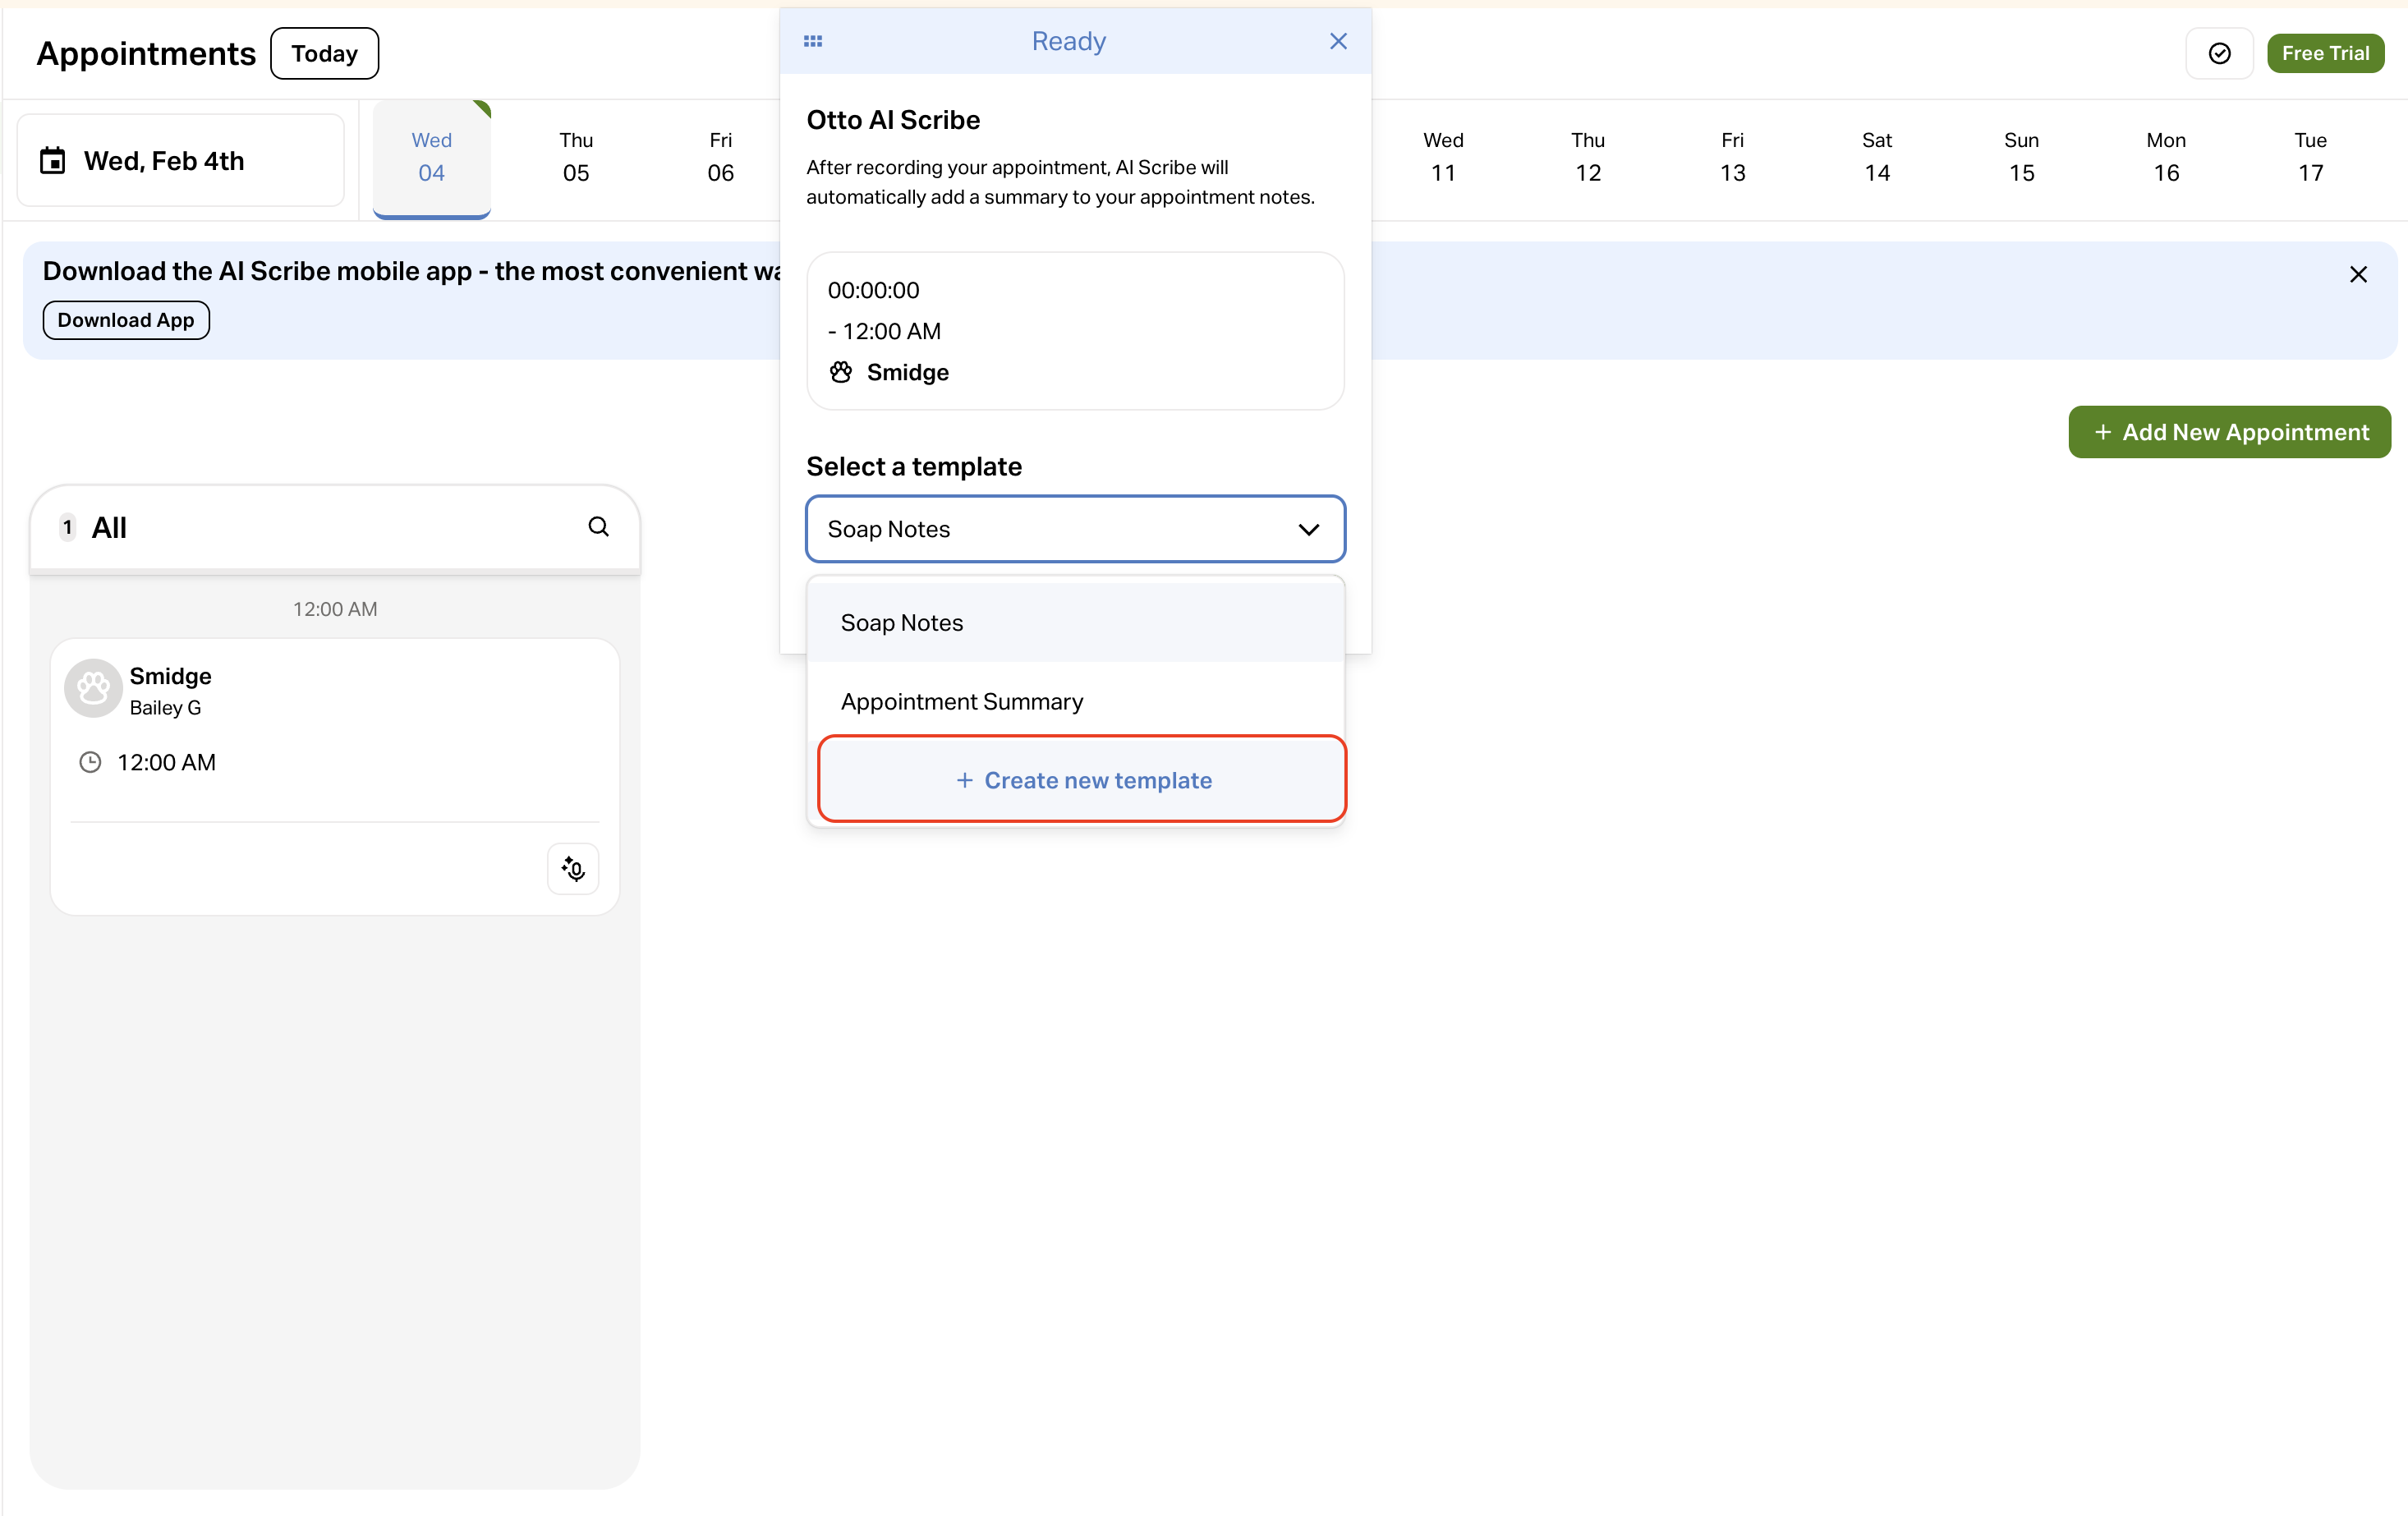
Task: Click the search icon in All appointments list
Action: coord(598,527)
